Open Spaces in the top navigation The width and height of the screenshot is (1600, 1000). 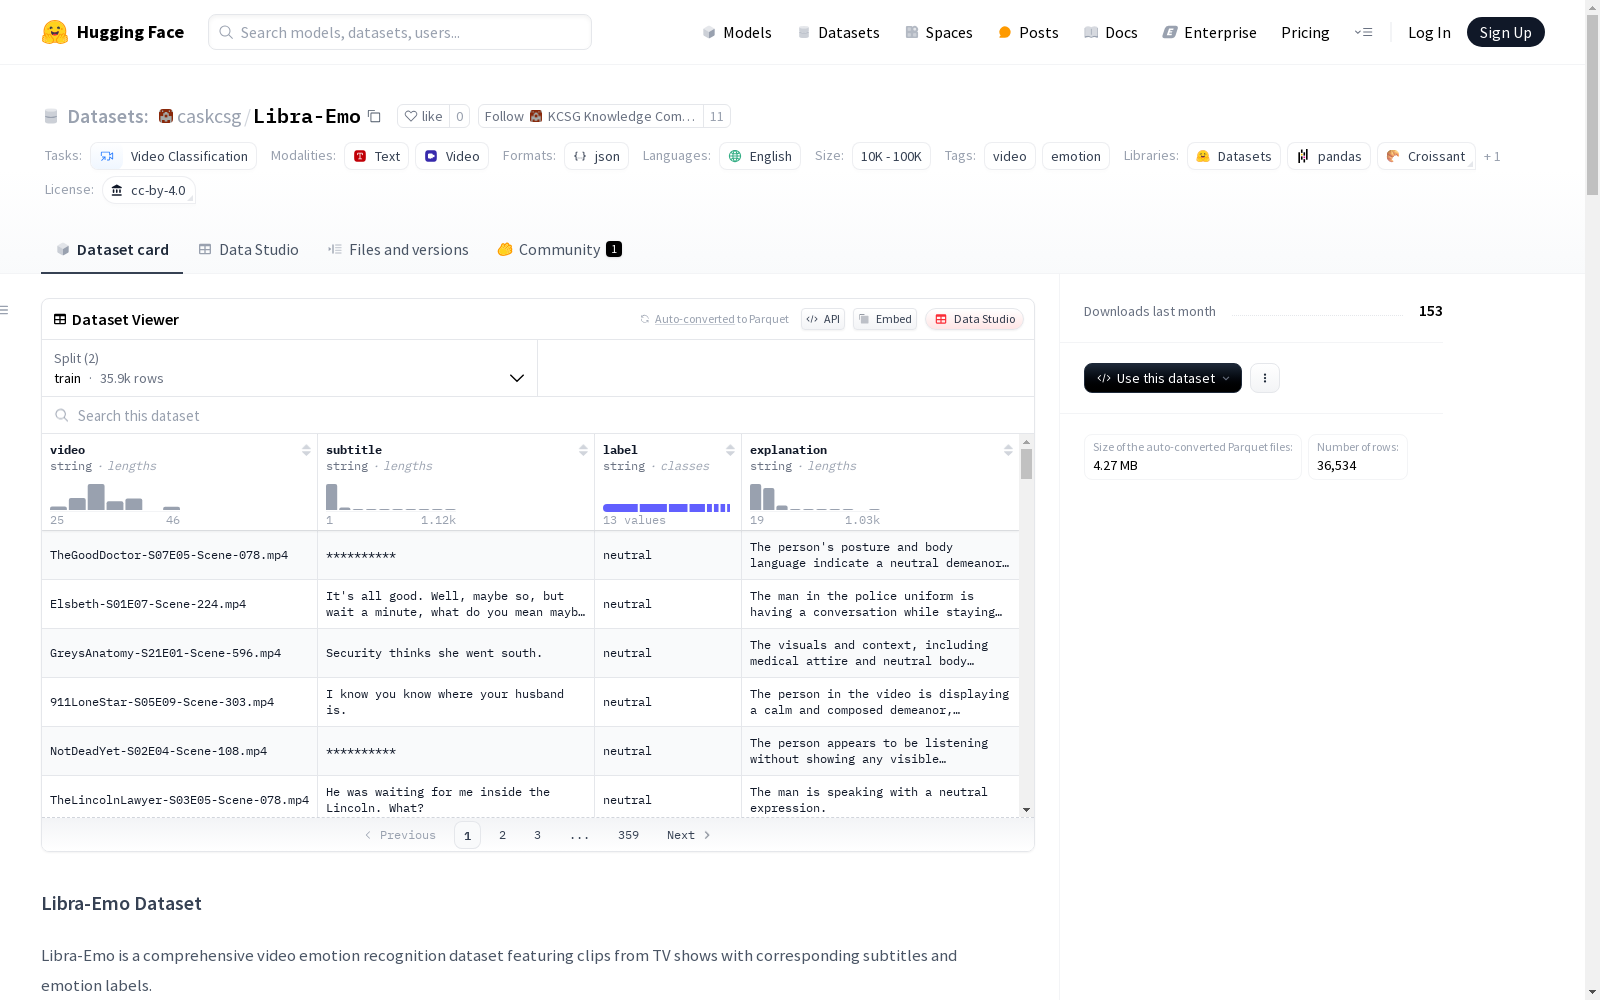coord(939,32)
